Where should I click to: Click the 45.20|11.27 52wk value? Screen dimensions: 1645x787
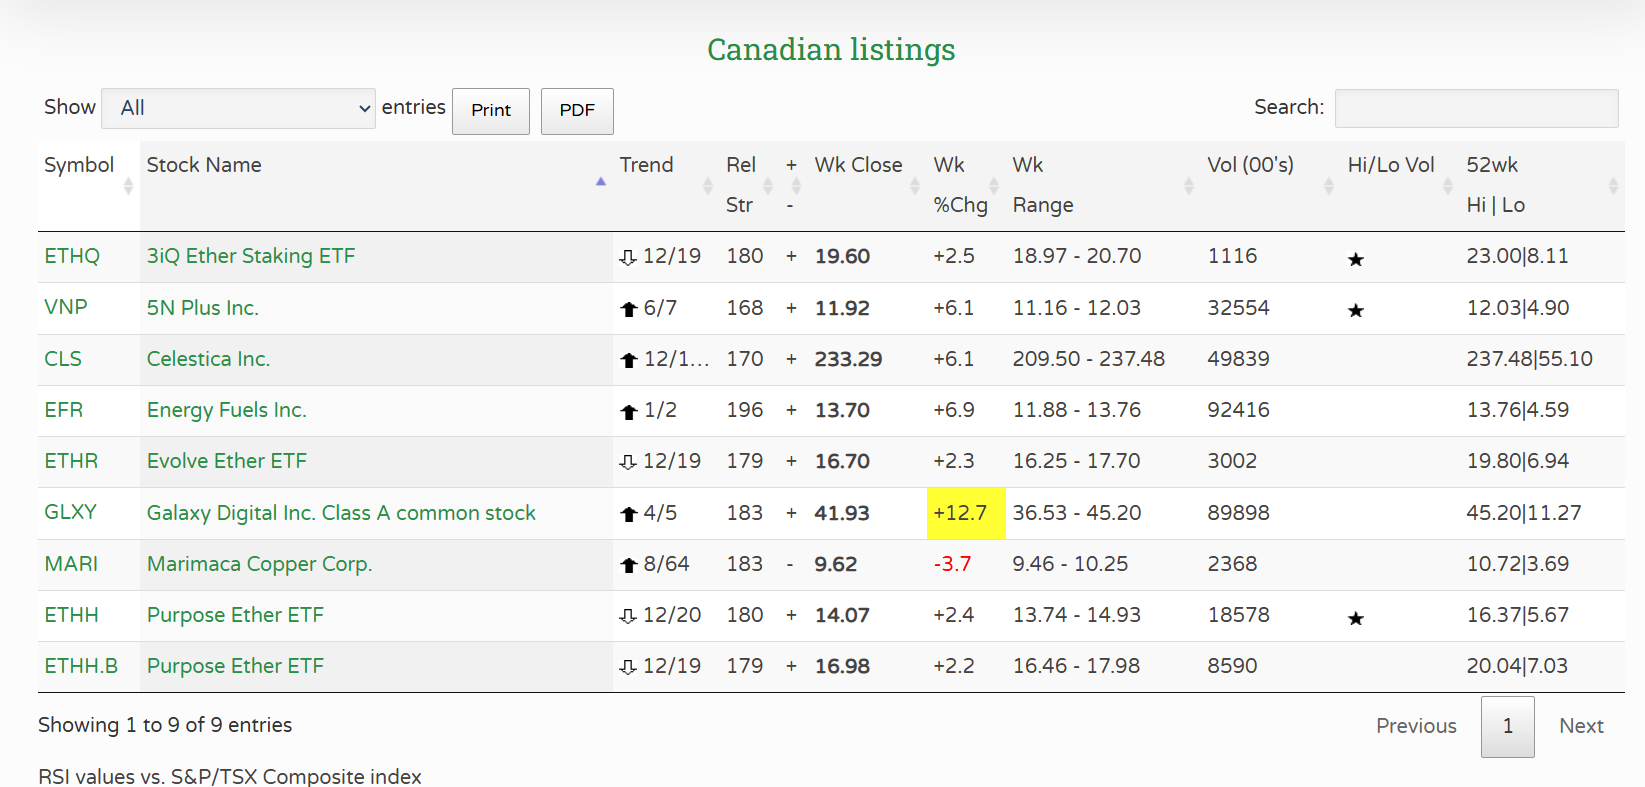coord(1524,513)
